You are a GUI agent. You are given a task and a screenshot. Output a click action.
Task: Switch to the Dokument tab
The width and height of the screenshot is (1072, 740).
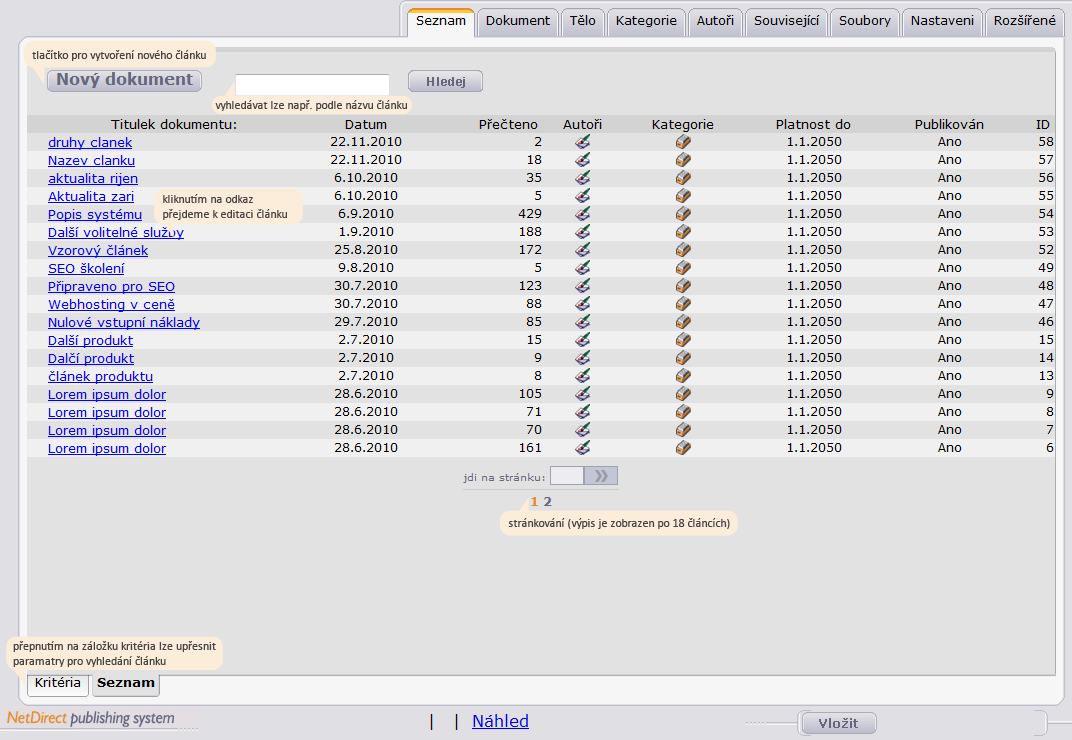pos(518,21)
